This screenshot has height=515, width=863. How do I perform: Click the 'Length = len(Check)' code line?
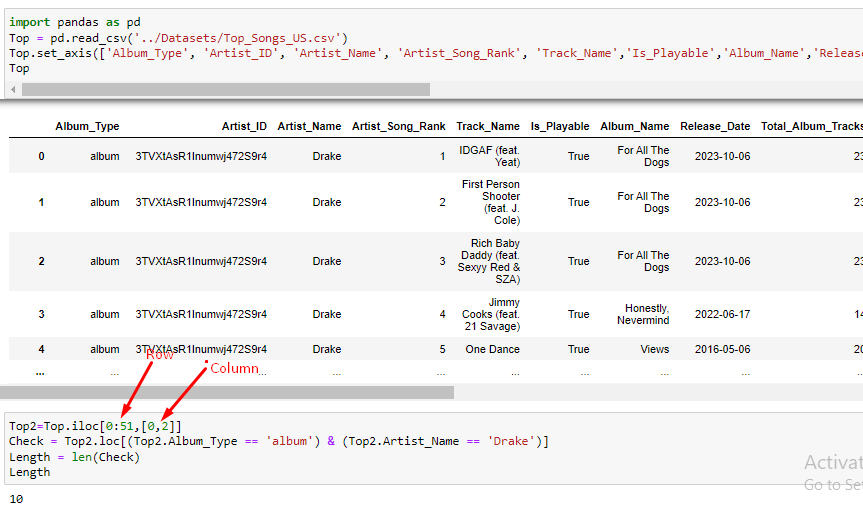coord(74,457)
